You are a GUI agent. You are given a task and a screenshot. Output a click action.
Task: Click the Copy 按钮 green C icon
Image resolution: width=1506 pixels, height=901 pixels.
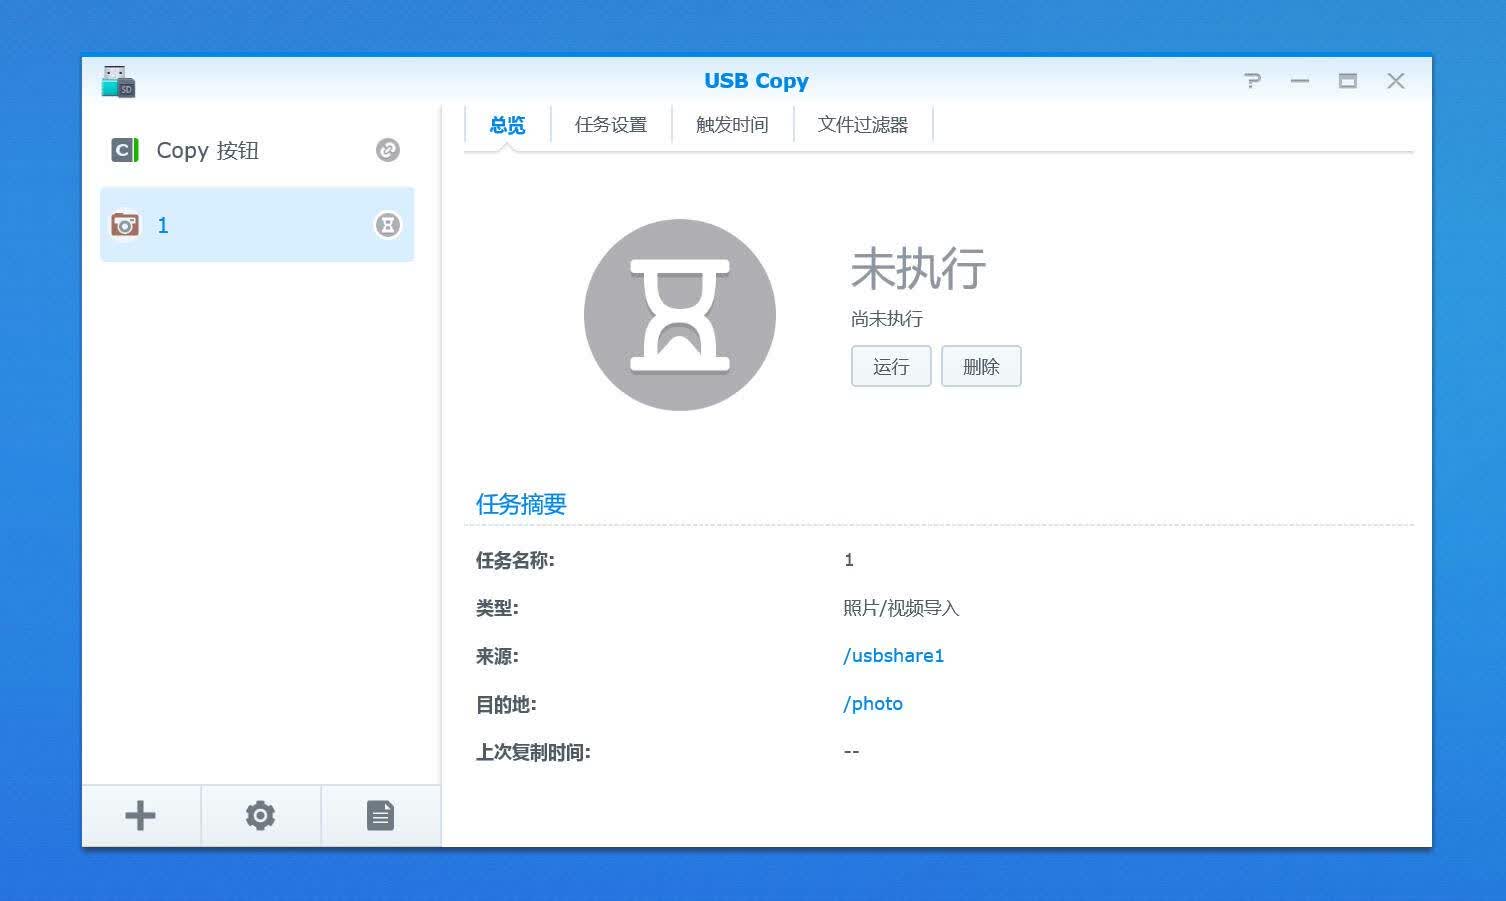point(125,150)
